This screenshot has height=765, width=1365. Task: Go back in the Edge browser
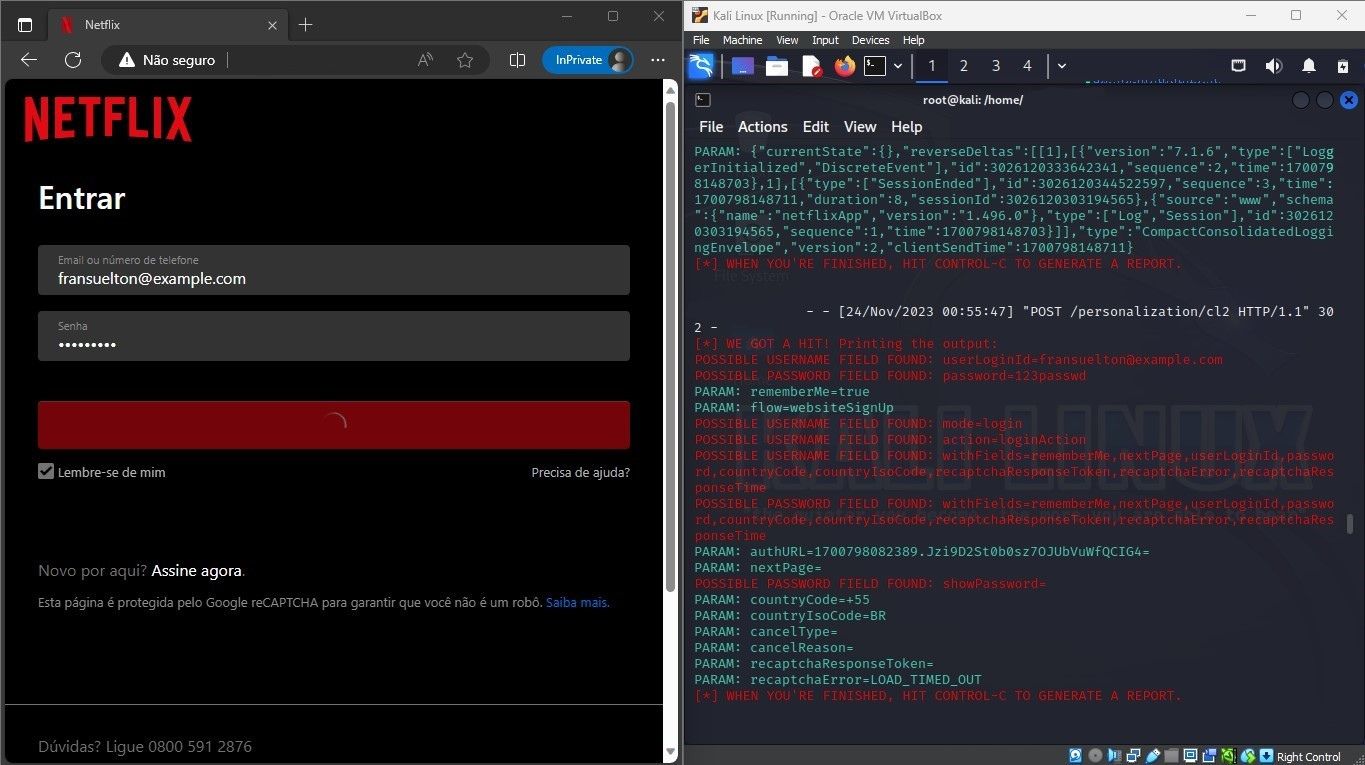28,60
